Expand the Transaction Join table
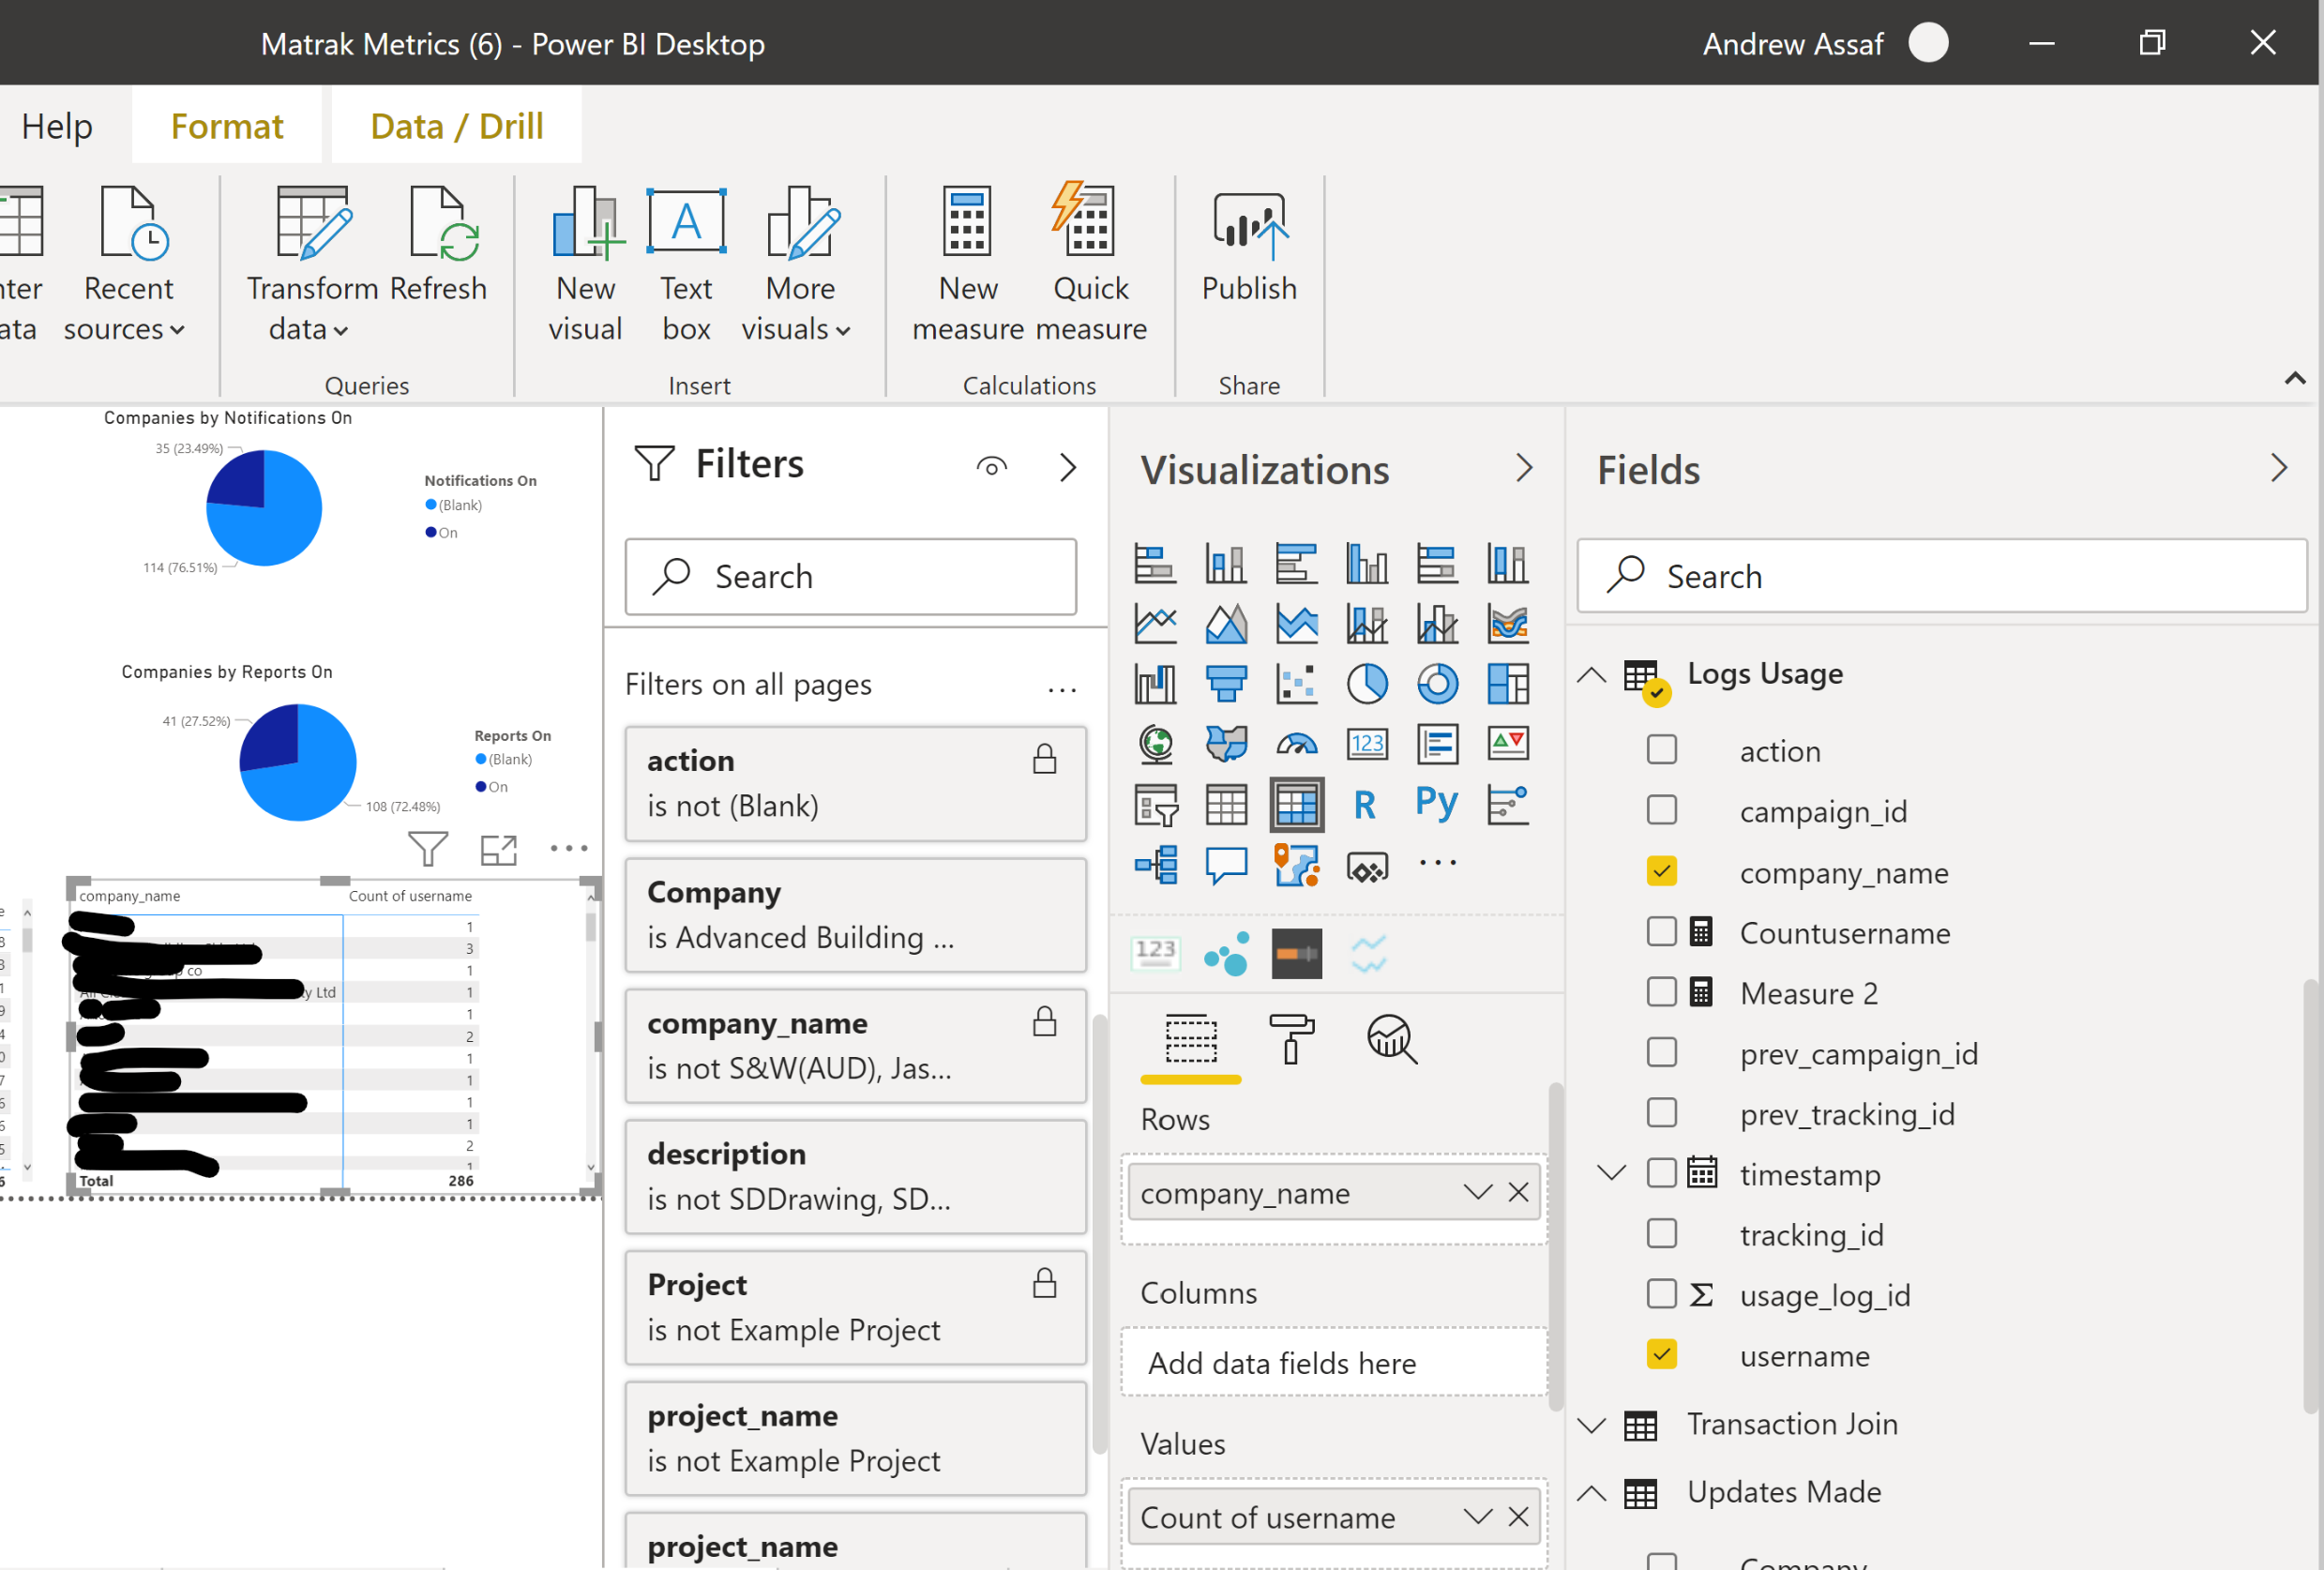 1591,1425
